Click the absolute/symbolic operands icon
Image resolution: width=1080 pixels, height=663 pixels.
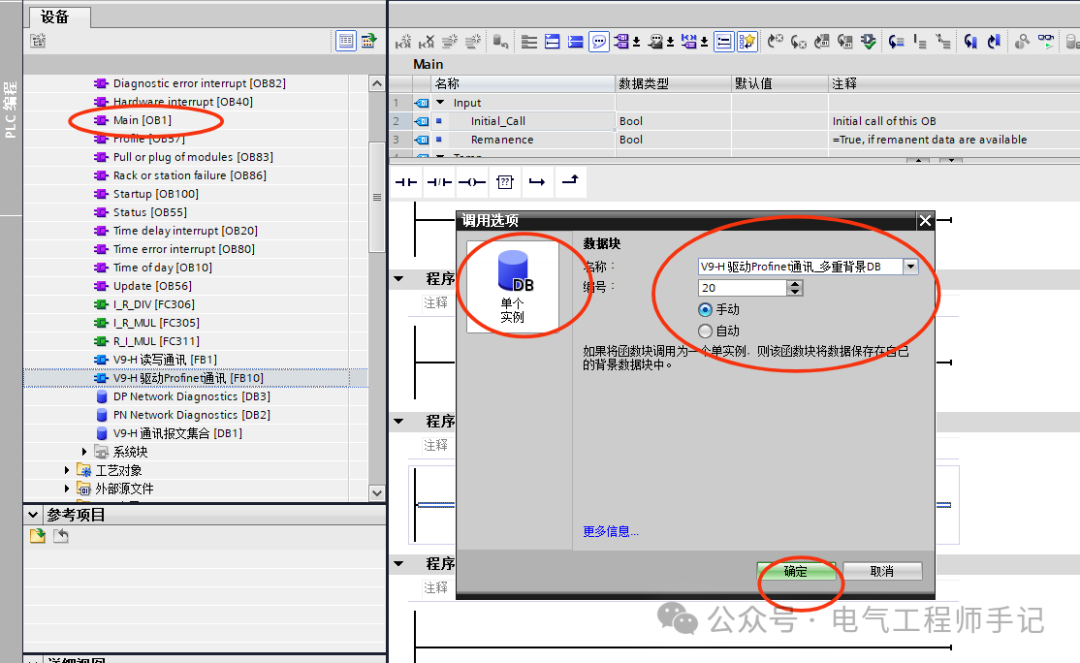(621, 42)
